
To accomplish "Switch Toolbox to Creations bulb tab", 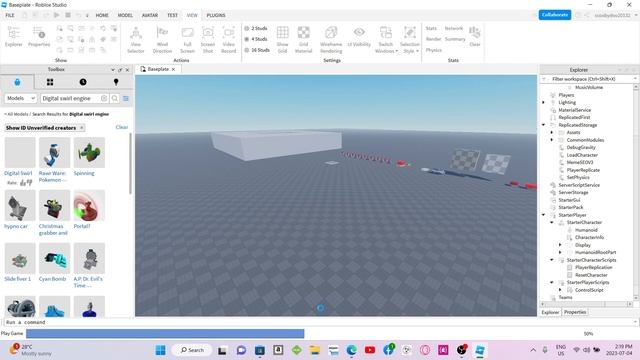I will [x=116, y=82].
